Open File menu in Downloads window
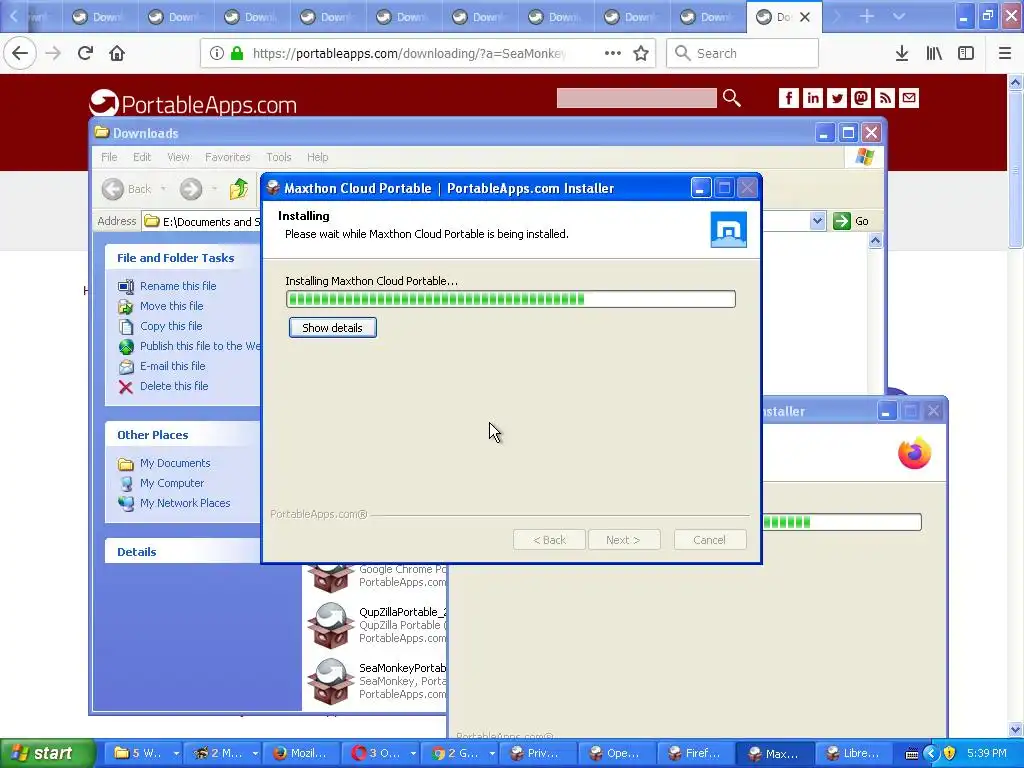Screen dimensions: 1024x768 [x=109, y=157]
